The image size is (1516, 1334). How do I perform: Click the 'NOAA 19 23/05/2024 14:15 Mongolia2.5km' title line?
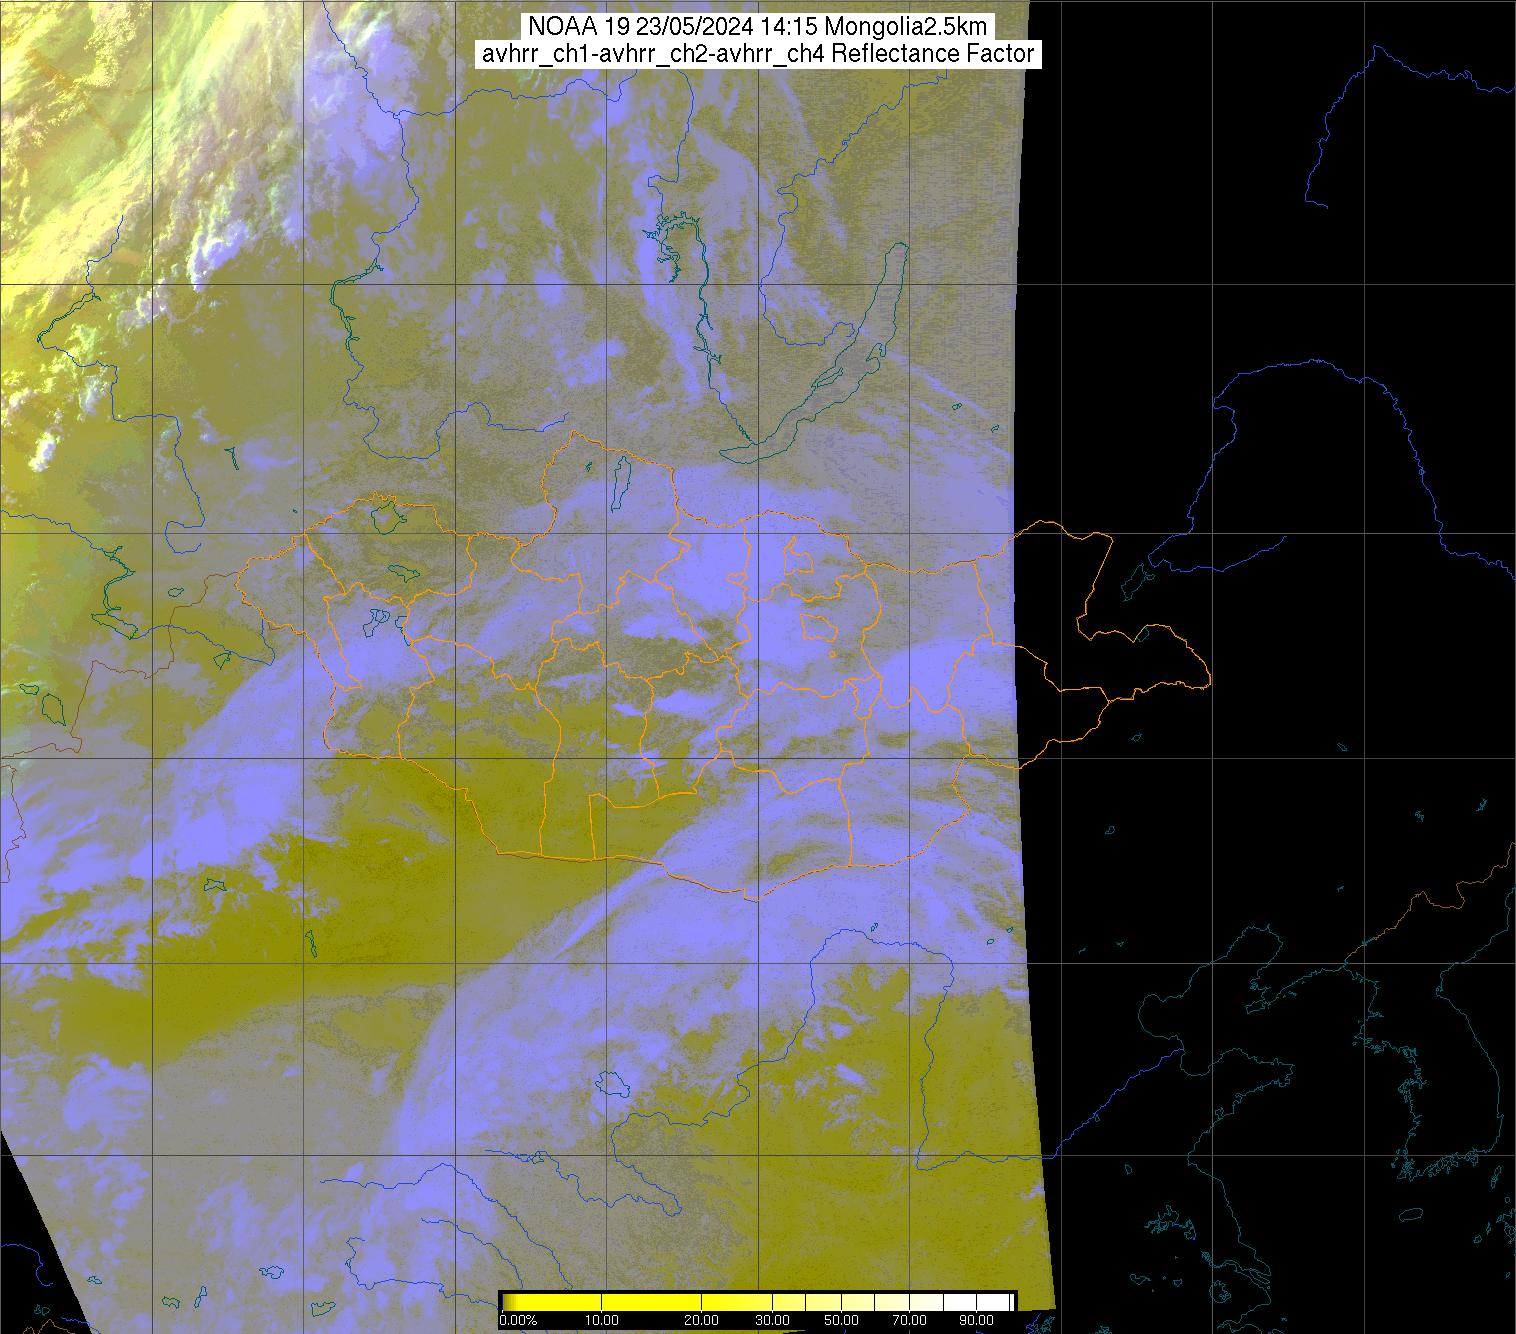758,28
